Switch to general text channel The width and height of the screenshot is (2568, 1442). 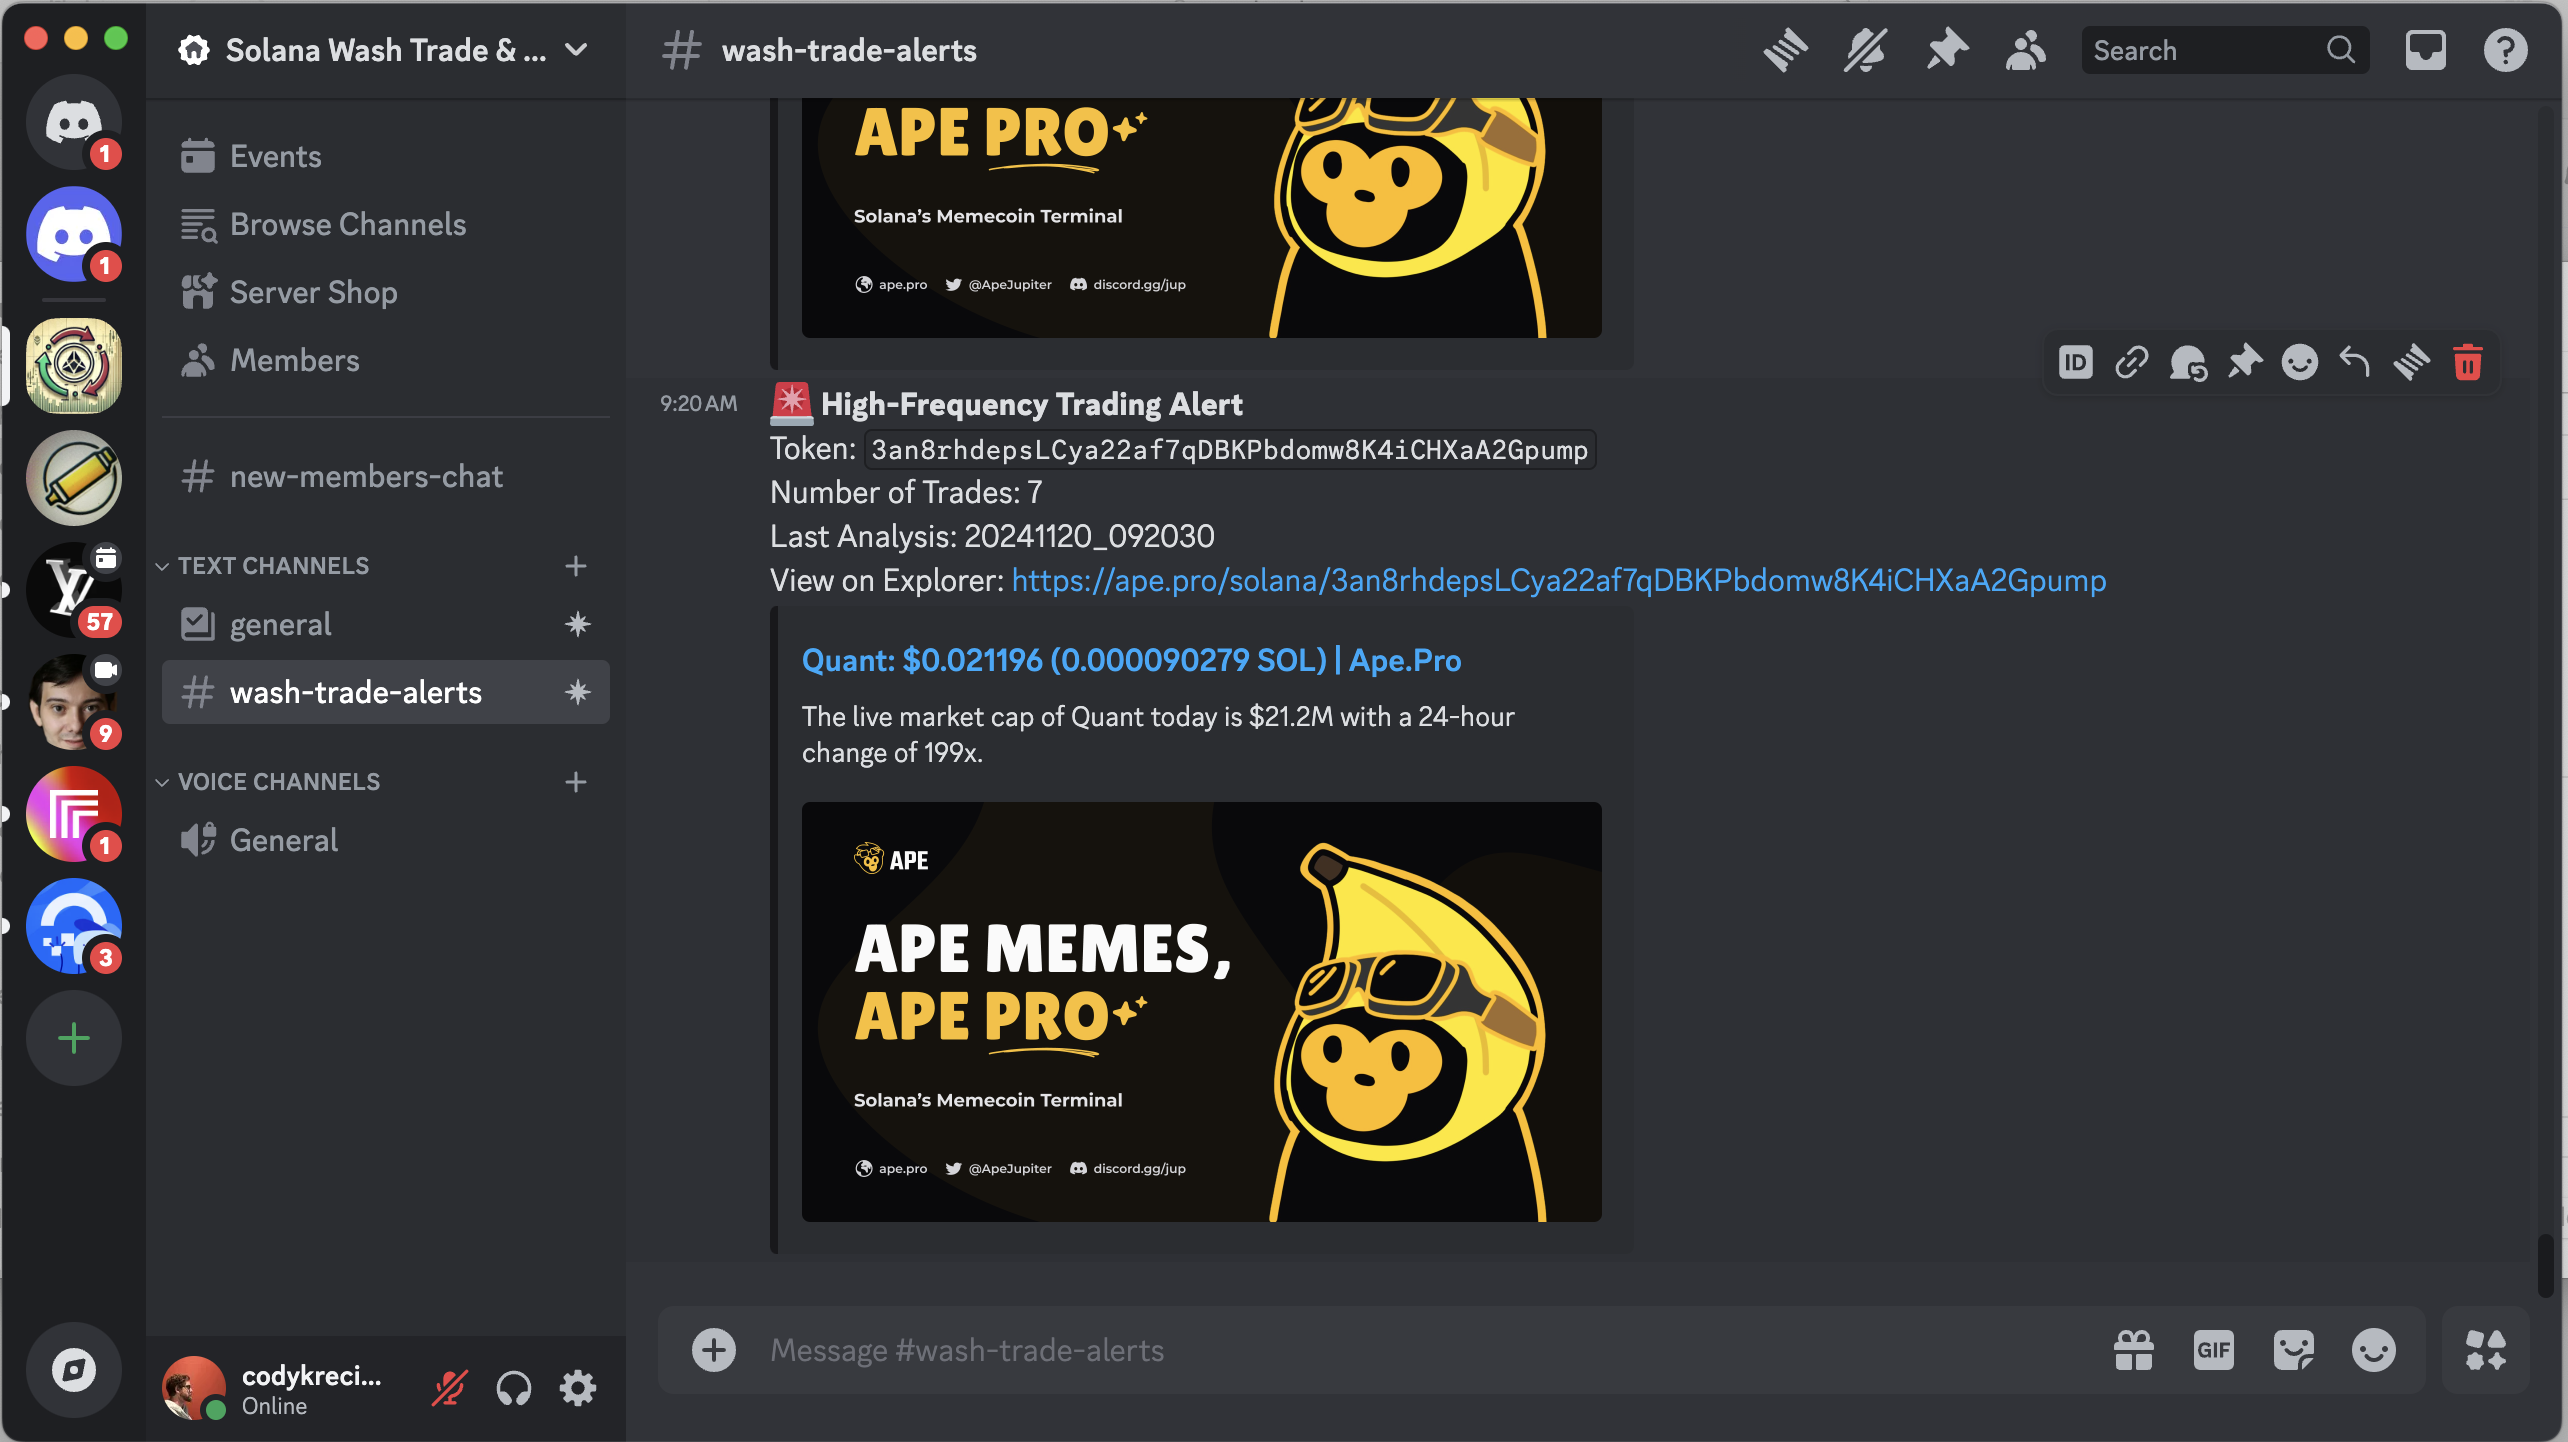click(x=386, y=624)
